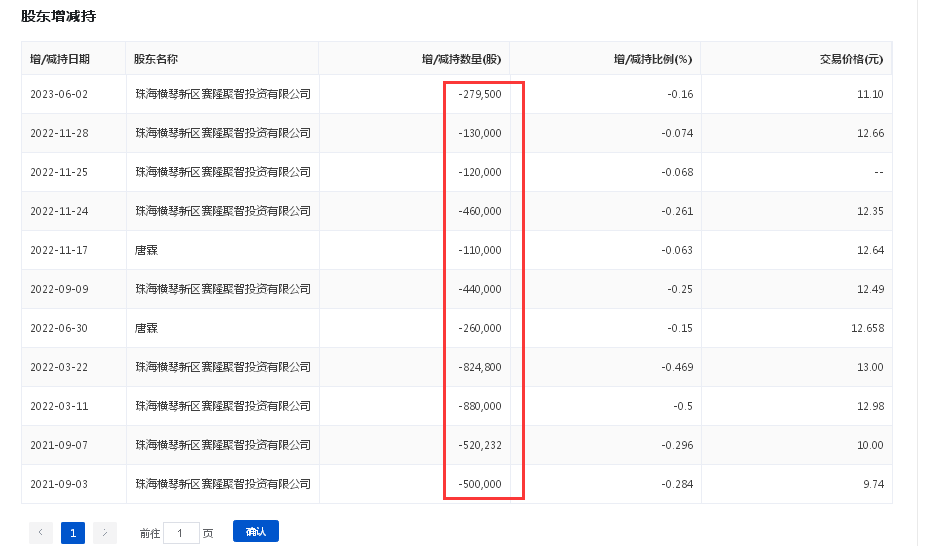The height and width of the screenshot is (546, 930).
Task: Click shareholder name in the 2021-09-03 row
Action: pyautogui.click(x=223, y=484)
